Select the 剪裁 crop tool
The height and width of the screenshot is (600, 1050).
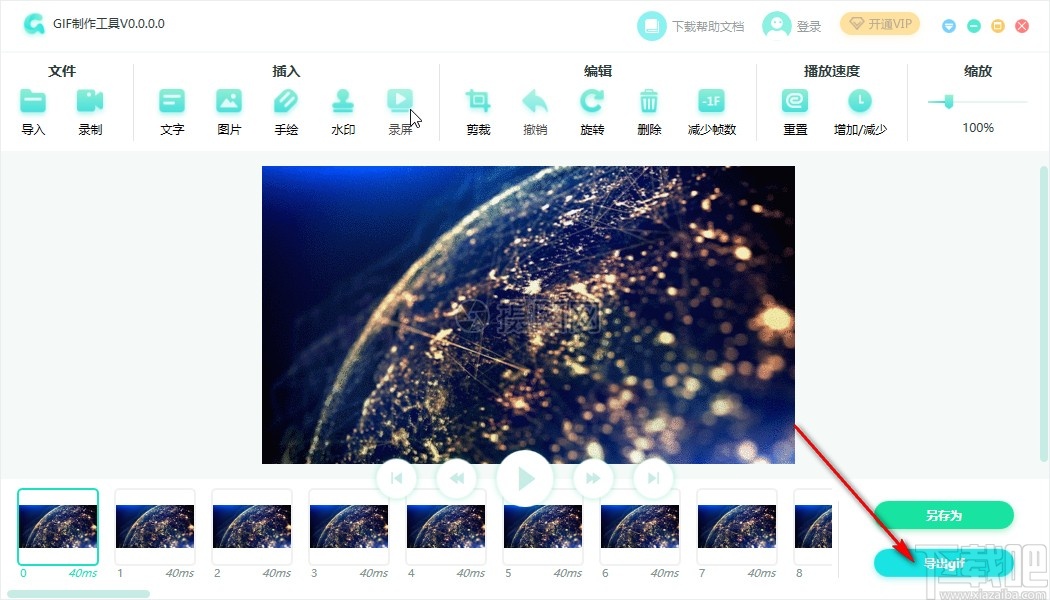478,101
